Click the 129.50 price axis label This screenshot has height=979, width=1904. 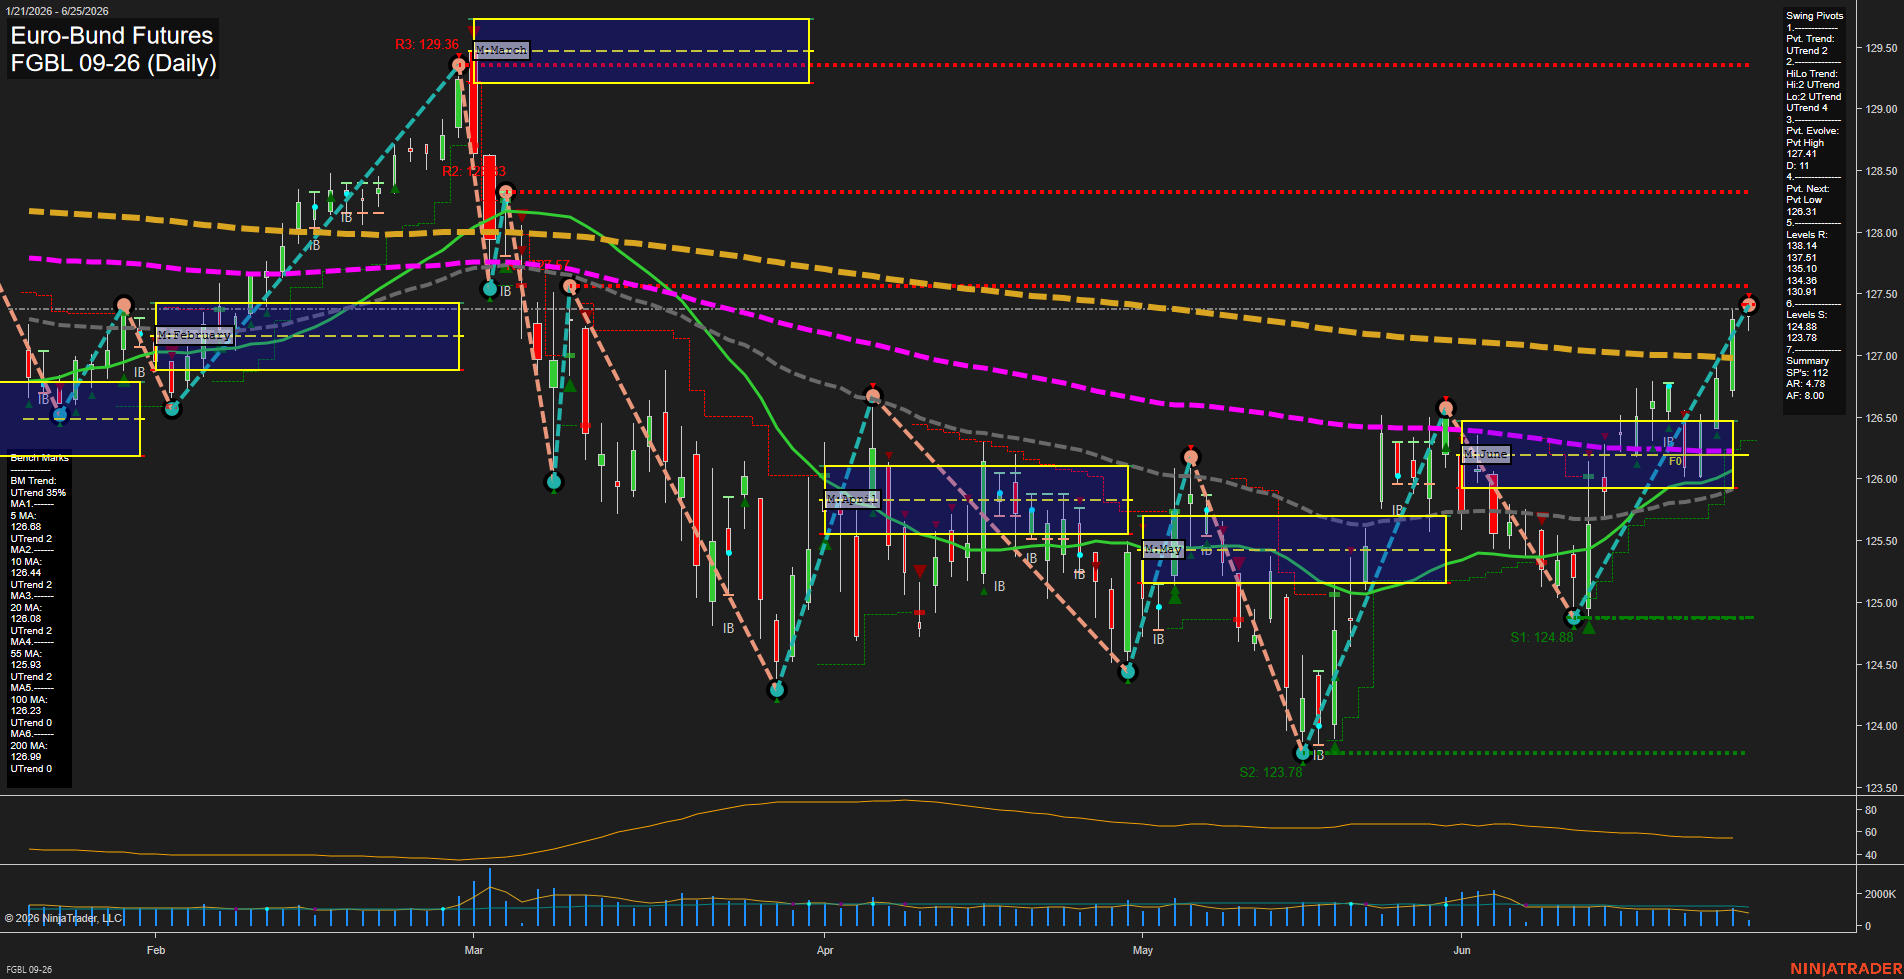1882,48
